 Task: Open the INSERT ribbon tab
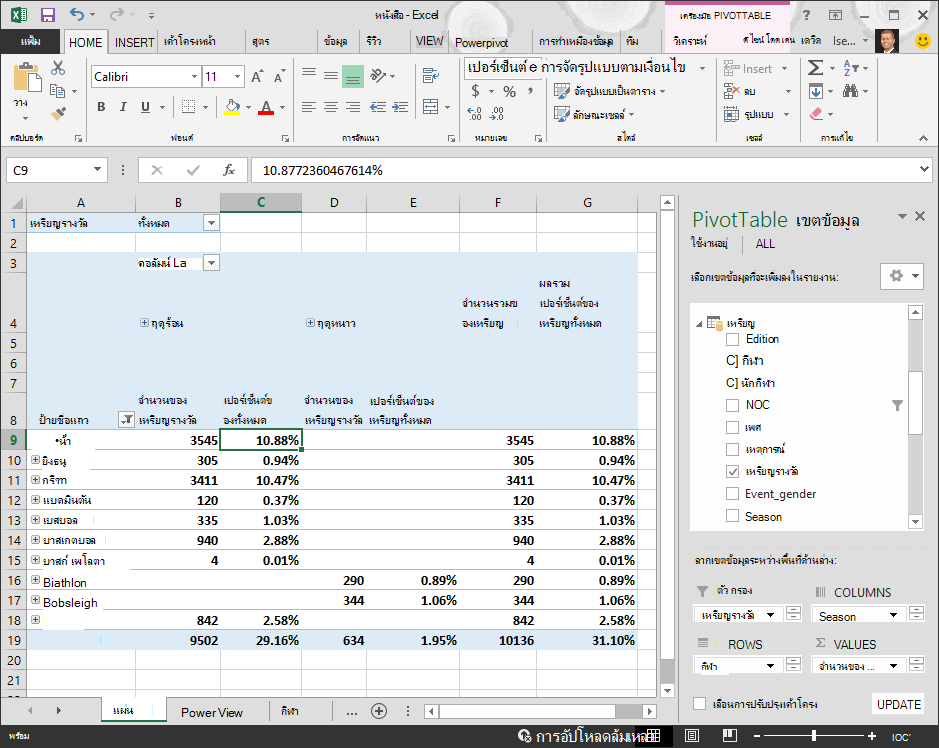[x=134, y=43]
